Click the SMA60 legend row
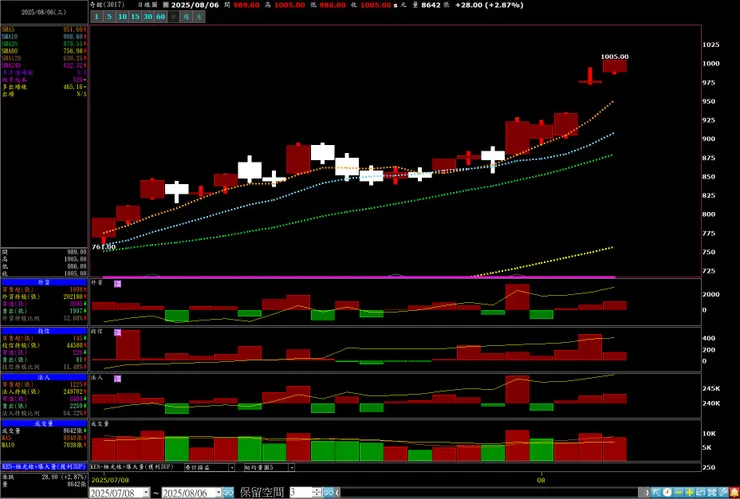Viewport: 740px width, 499px height. [44, 51]
